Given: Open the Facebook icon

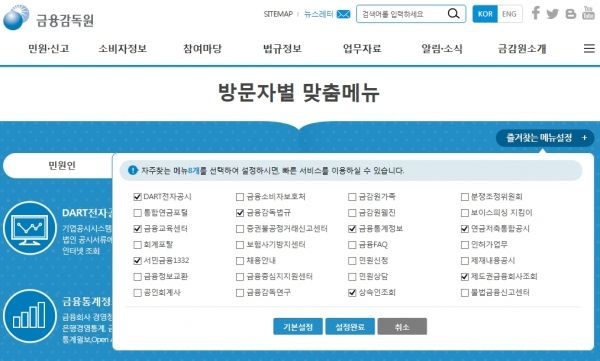Looking at the screenshot, I should click(x=536, y=13).
